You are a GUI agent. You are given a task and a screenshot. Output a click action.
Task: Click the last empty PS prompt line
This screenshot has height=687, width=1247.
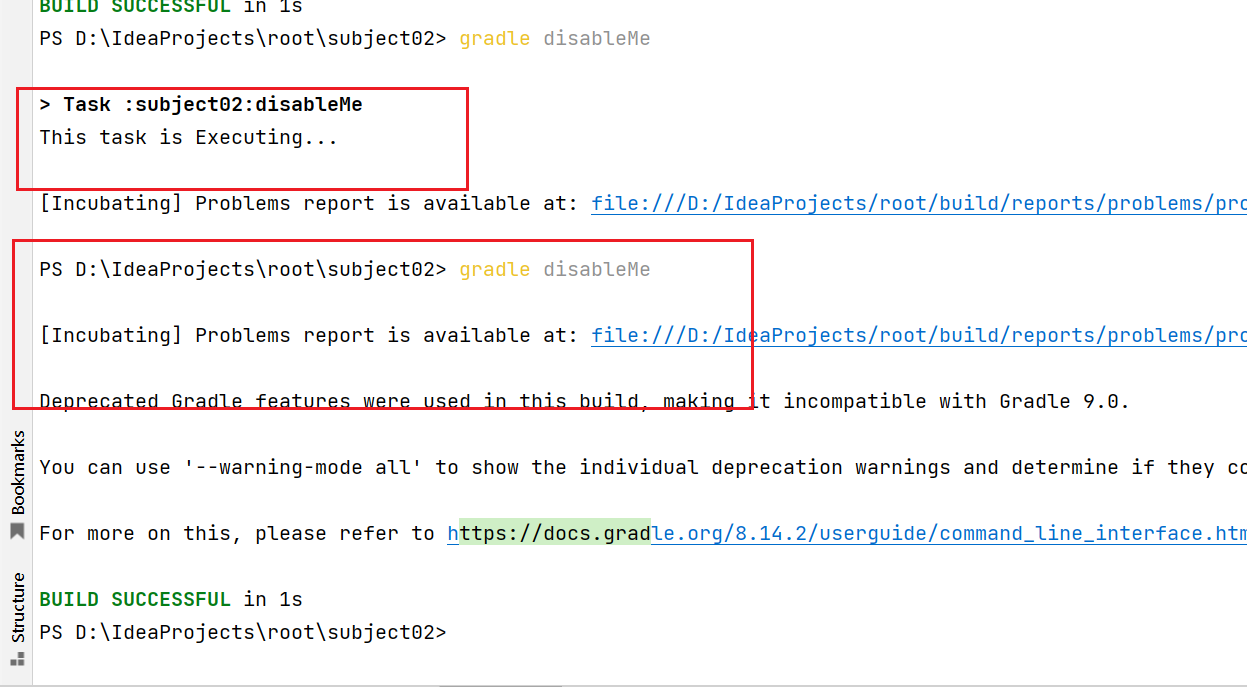click(243, 632)
